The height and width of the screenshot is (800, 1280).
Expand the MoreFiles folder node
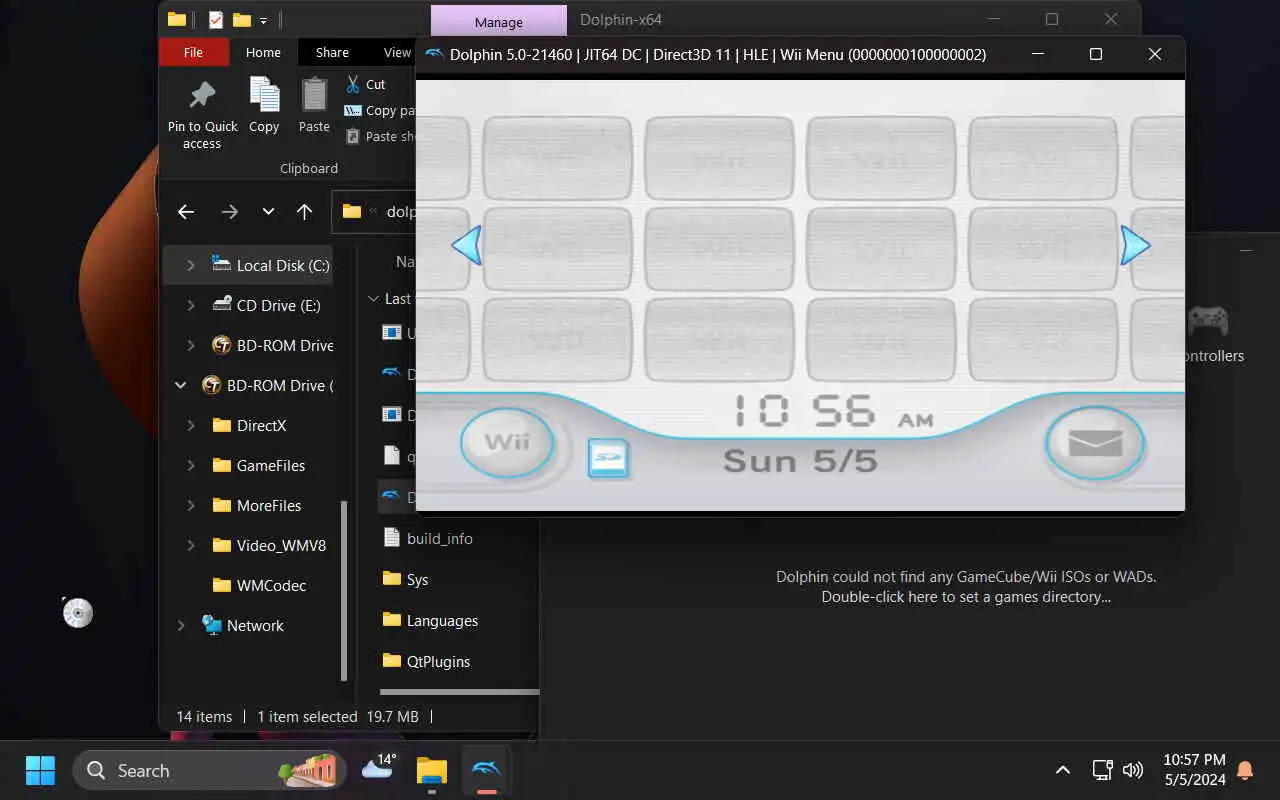coord(191,505)
